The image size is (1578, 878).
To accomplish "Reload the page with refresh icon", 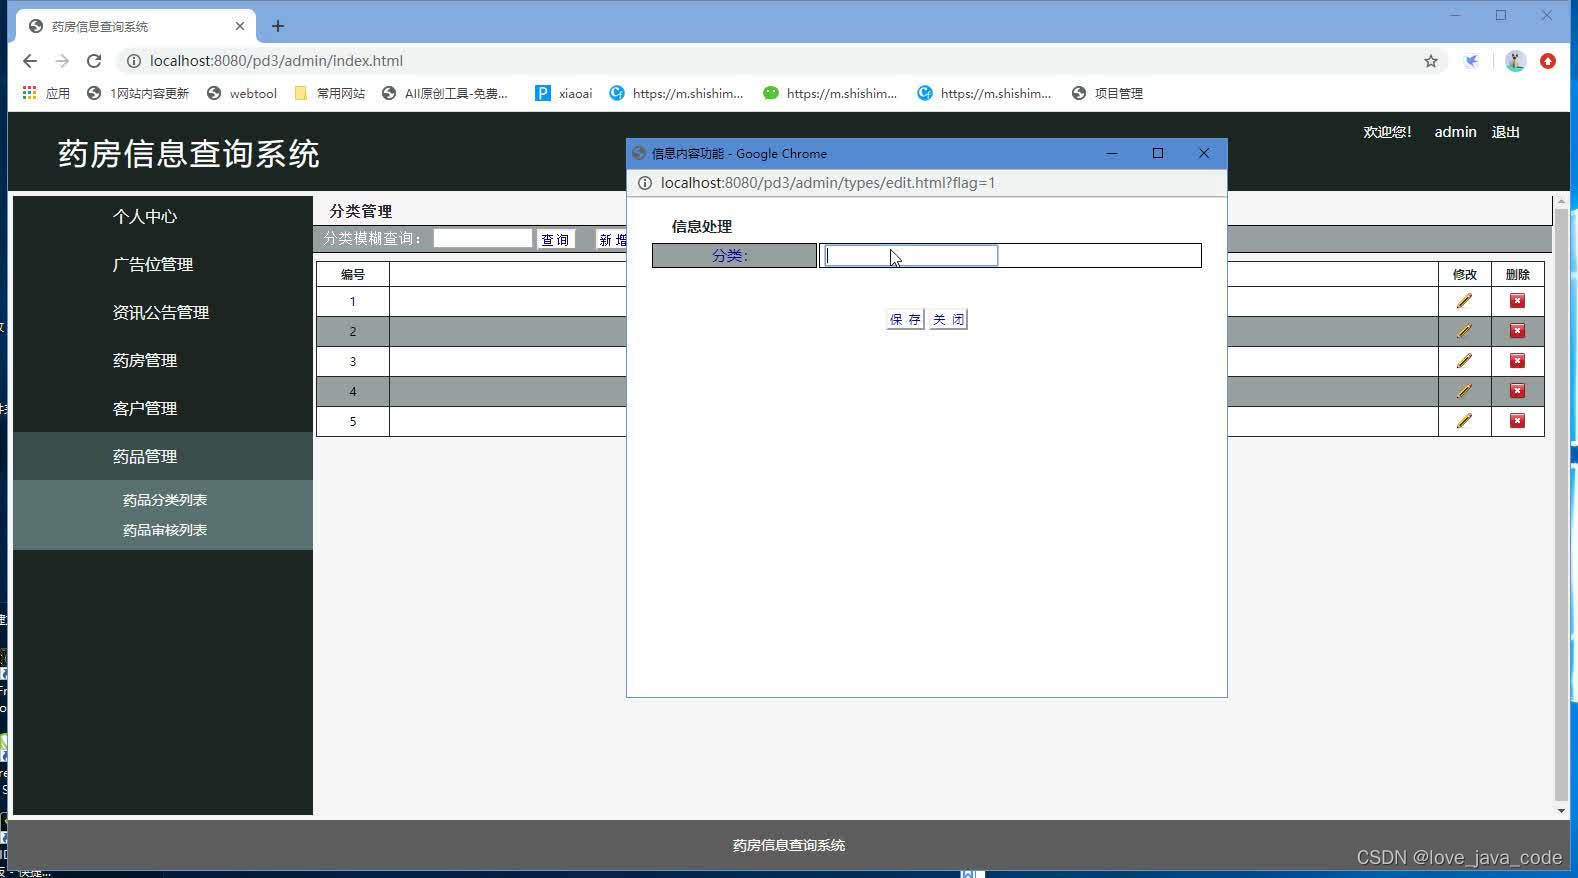I will click(x=94, y=61).
